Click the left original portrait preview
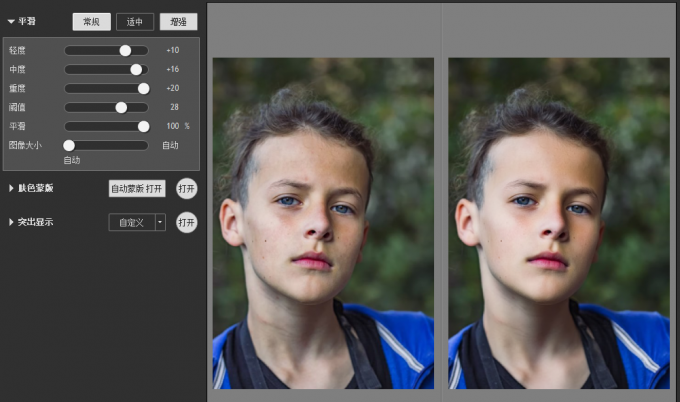The image size is (680, 402). (x=323, y=222)
